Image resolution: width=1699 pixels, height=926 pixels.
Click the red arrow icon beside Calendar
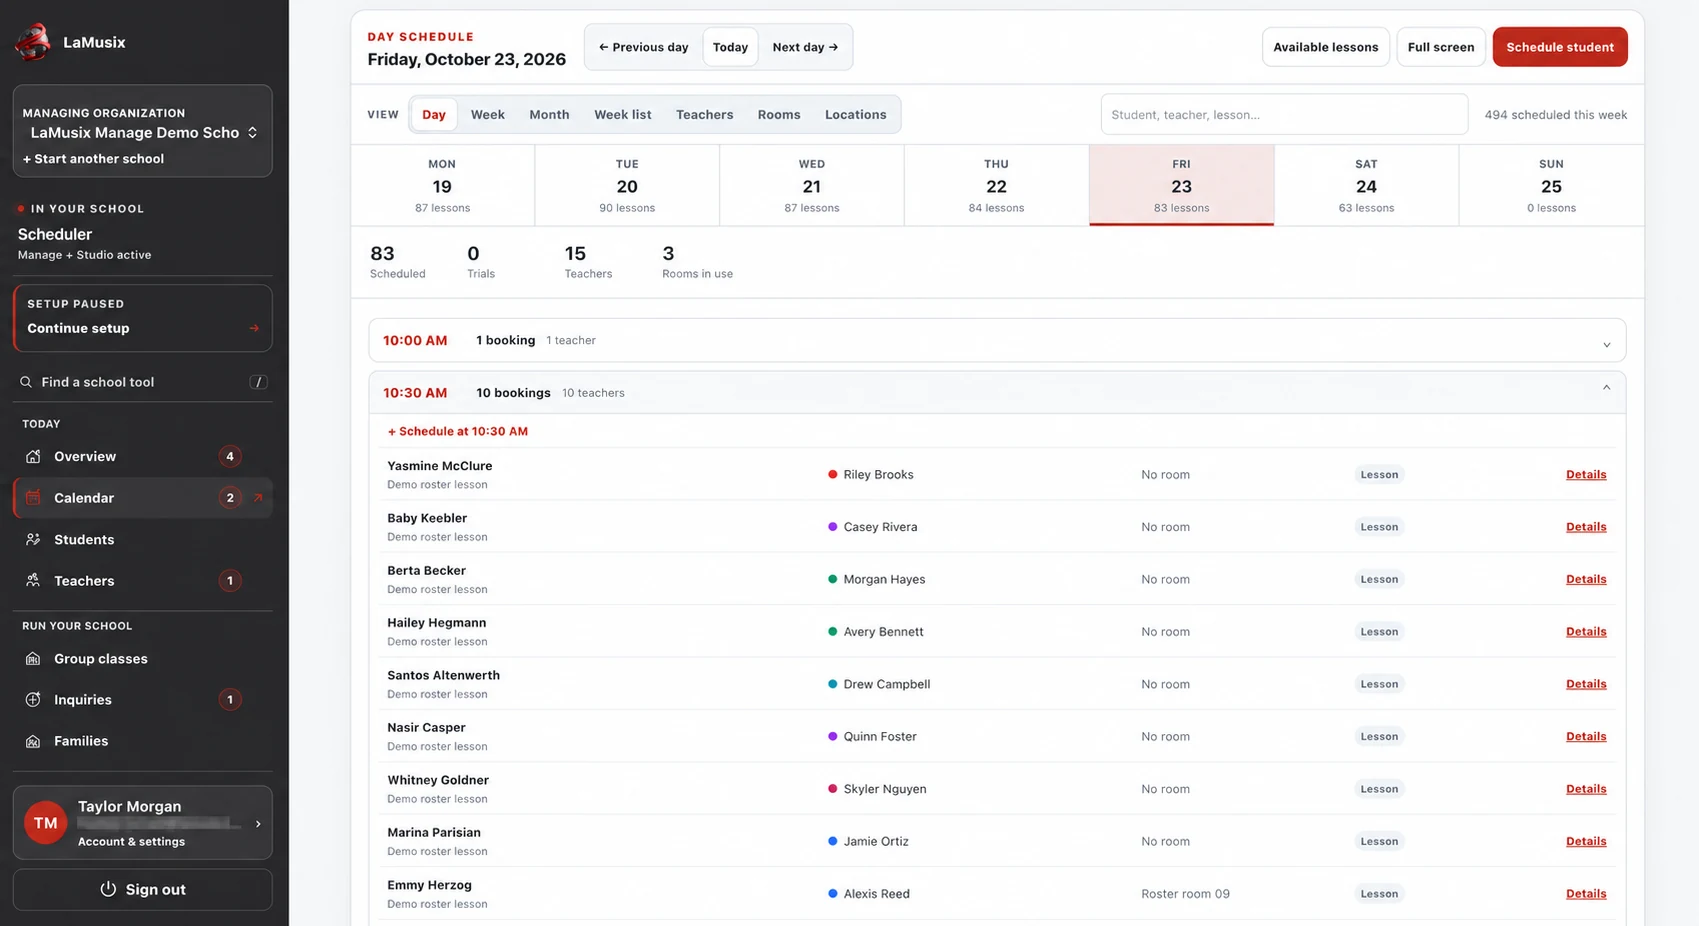pyautogui.click(x=258, y=497)
